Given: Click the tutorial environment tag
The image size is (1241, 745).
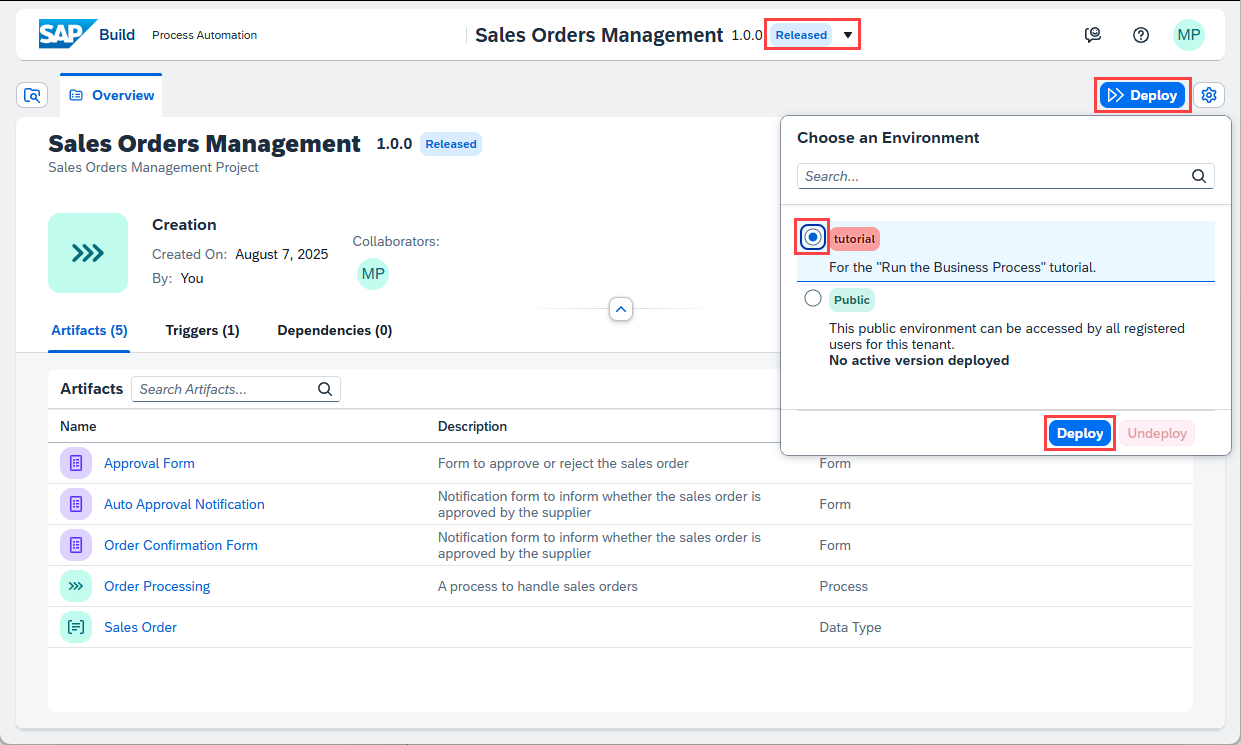Looking at the screenshot, I should pyautogui.click(x=854, y=239).
